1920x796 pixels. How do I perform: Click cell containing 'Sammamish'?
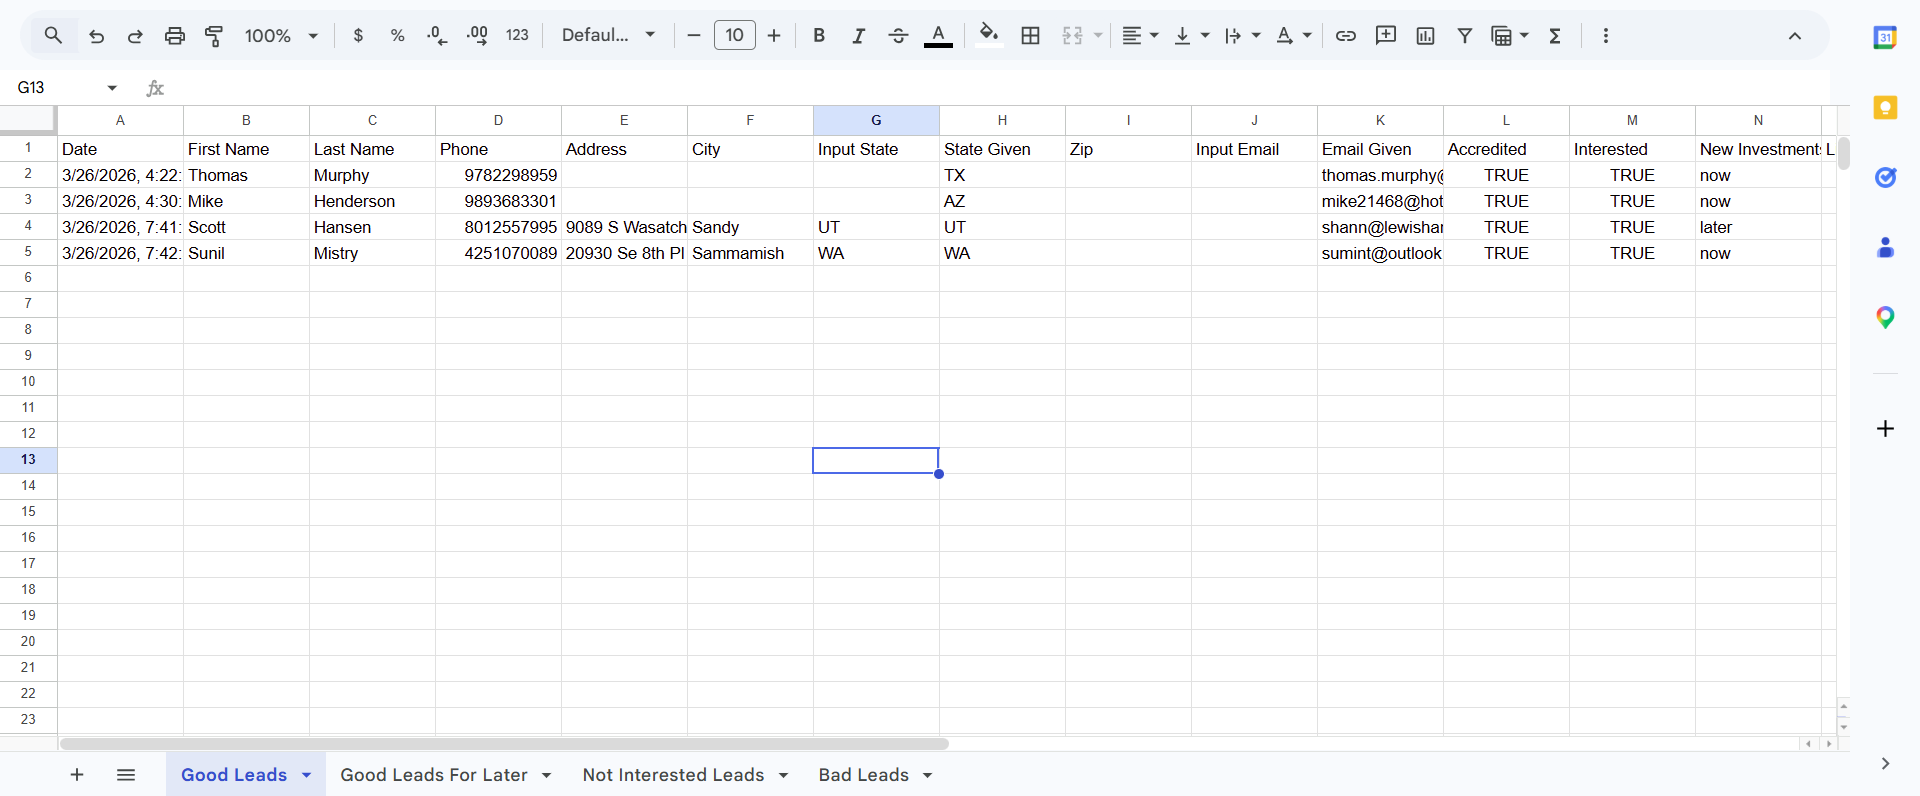click(x=750, y=253)
